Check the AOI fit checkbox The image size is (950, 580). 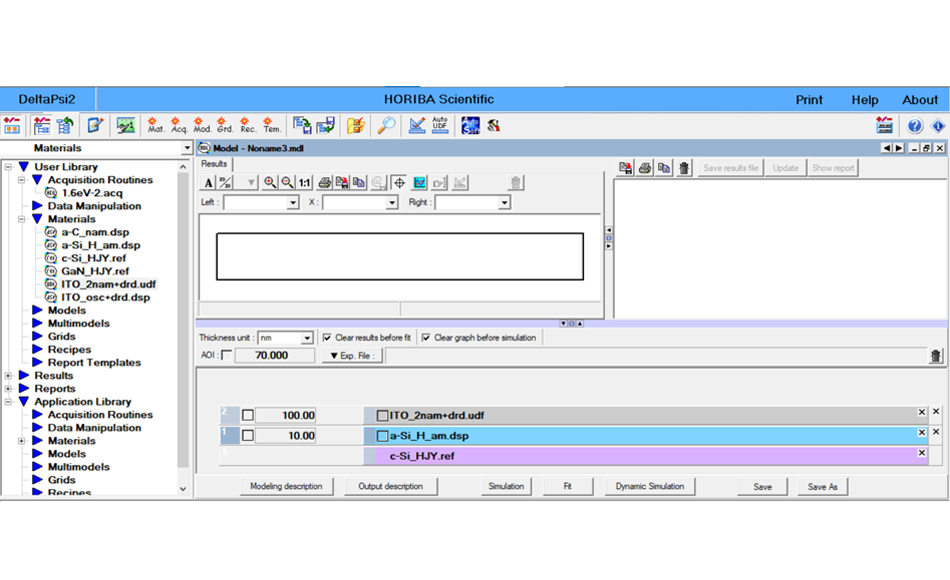(x=227, y=355)
